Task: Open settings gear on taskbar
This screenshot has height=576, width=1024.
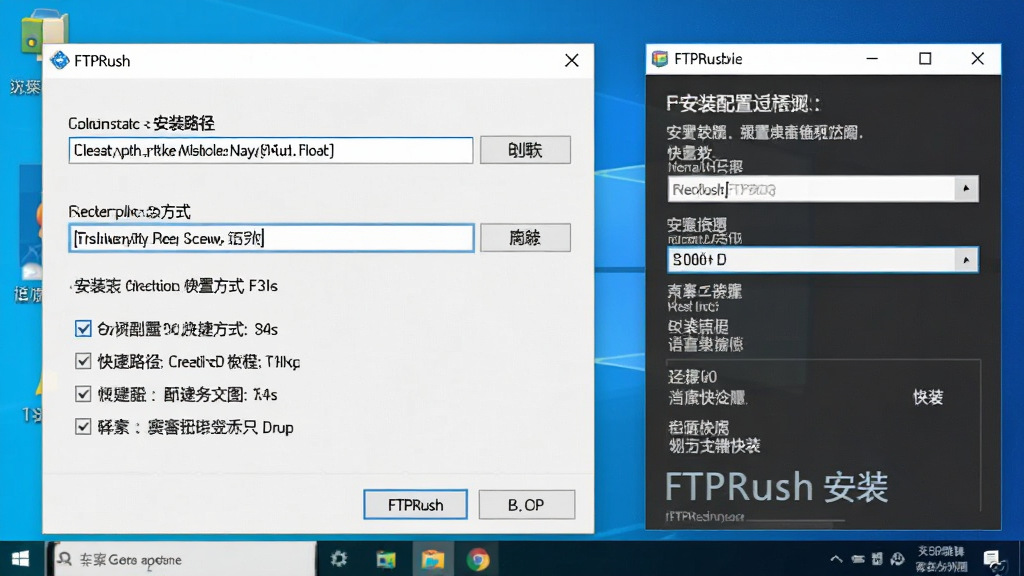Action: (x=338, y=559)
